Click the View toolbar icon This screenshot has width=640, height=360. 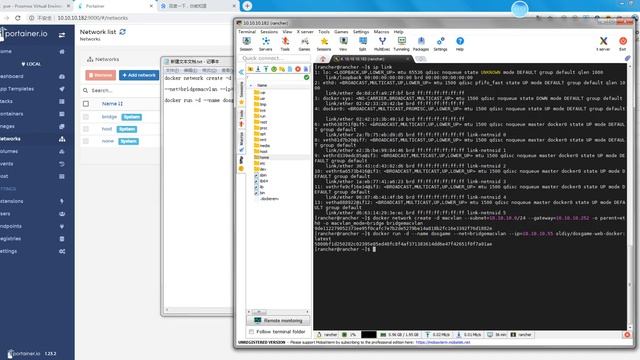click(x=343, y=44)
